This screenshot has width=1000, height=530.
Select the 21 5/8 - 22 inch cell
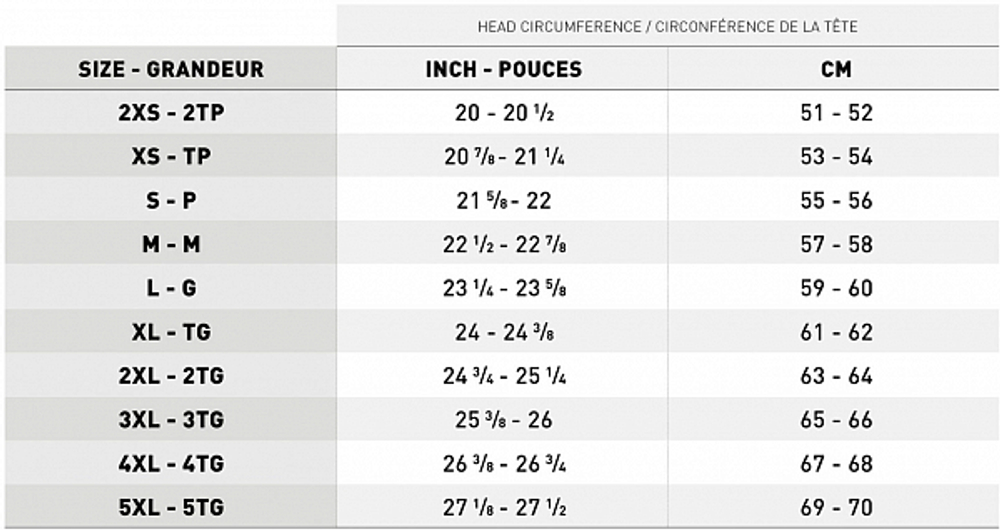503,201
